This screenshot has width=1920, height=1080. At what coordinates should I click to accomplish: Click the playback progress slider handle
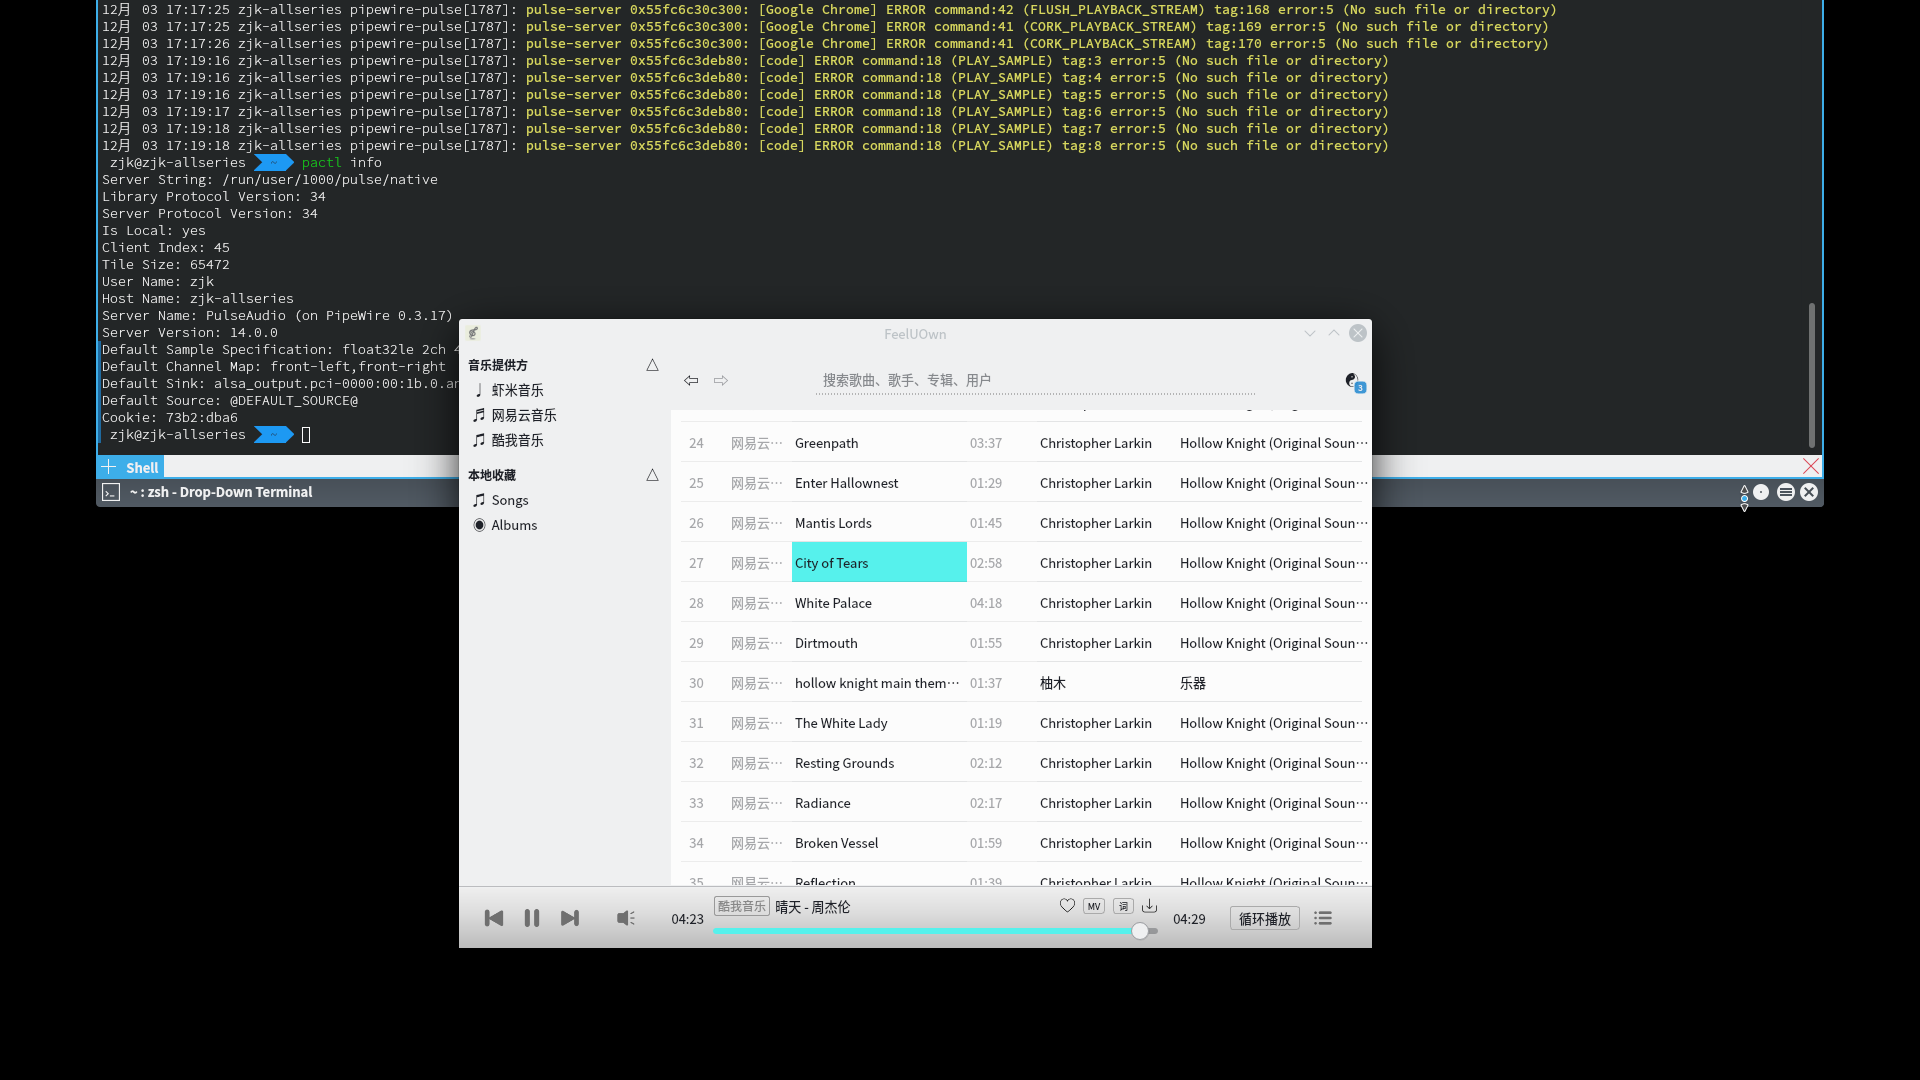coord(1140,931)
